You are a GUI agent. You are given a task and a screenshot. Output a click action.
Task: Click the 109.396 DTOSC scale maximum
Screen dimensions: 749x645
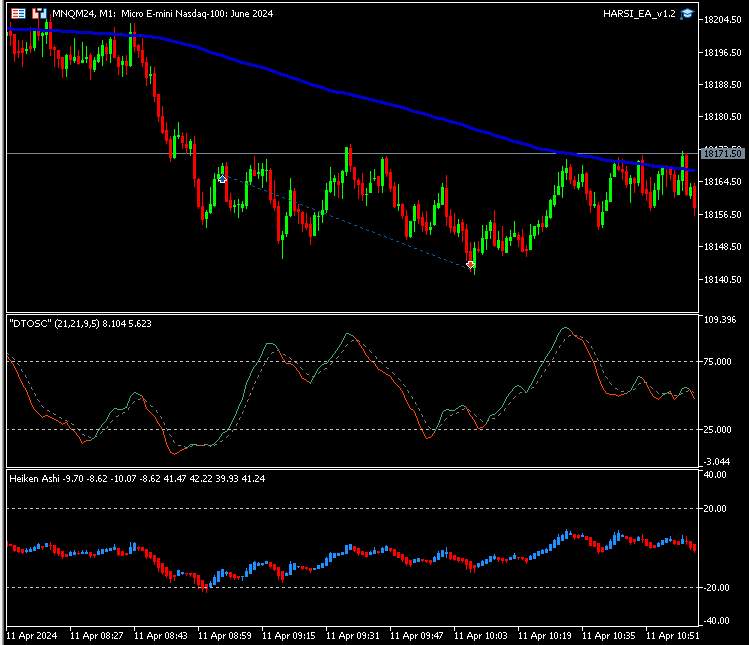tap(720, 320)
